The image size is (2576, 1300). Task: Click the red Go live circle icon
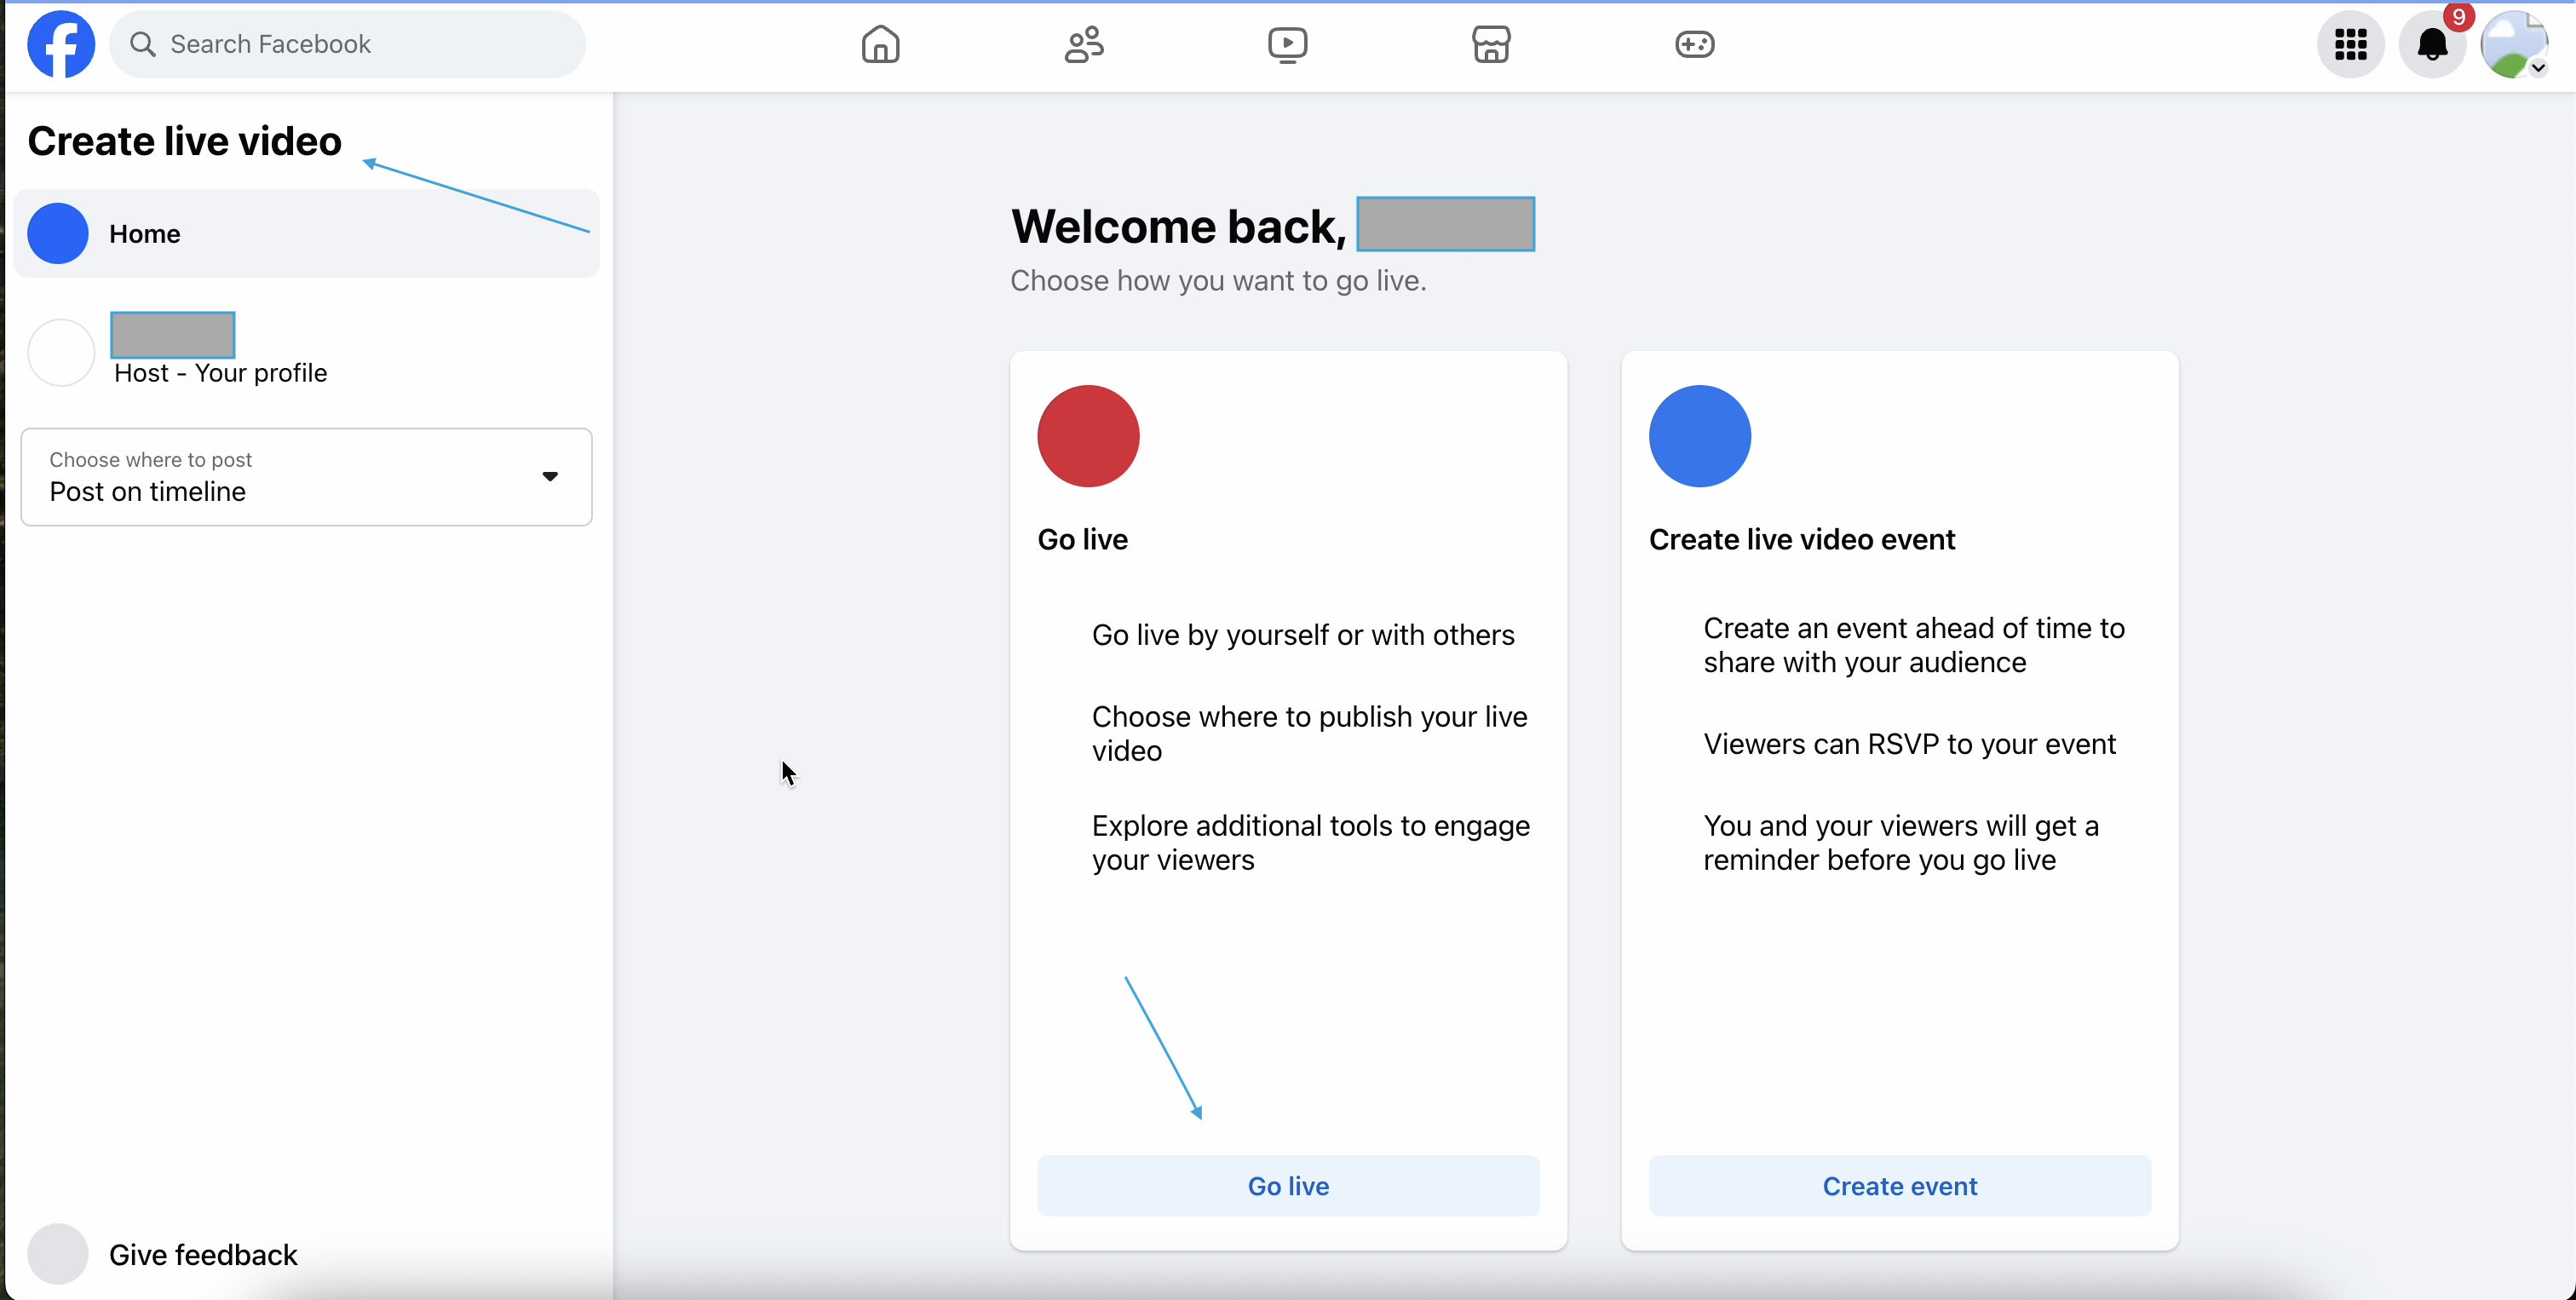click(1088, 436)
